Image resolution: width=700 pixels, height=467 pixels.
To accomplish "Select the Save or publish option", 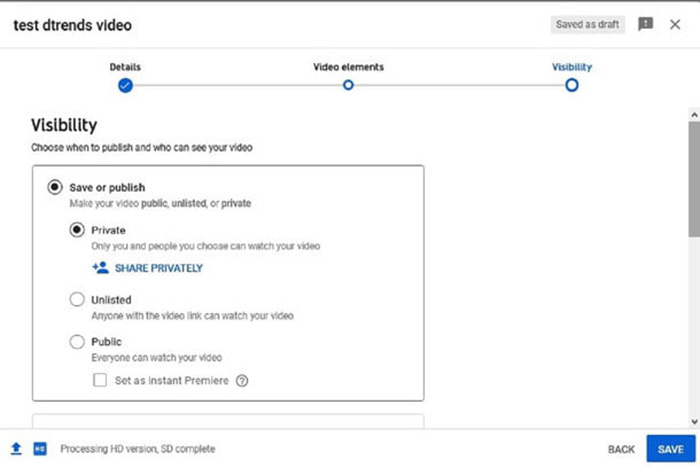I will click(54, 187).
